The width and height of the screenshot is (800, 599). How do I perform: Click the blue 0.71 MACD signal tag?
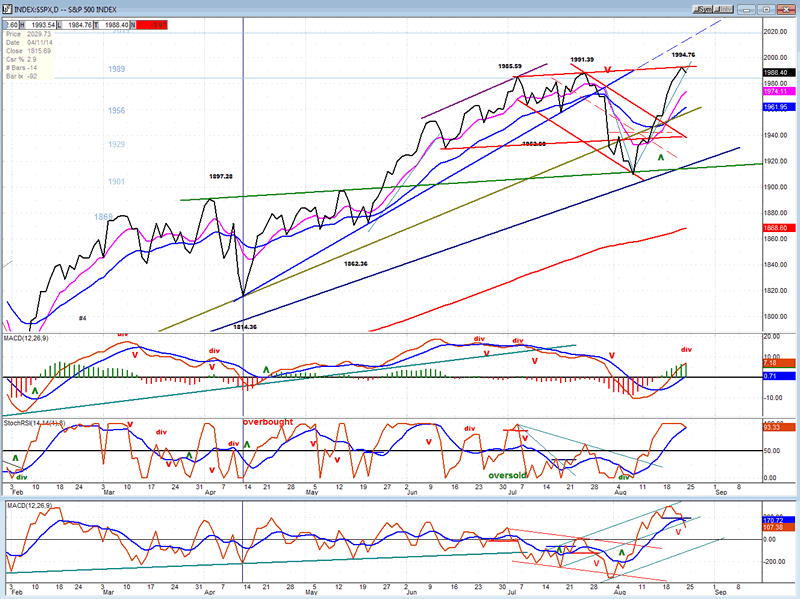[779, 376]
